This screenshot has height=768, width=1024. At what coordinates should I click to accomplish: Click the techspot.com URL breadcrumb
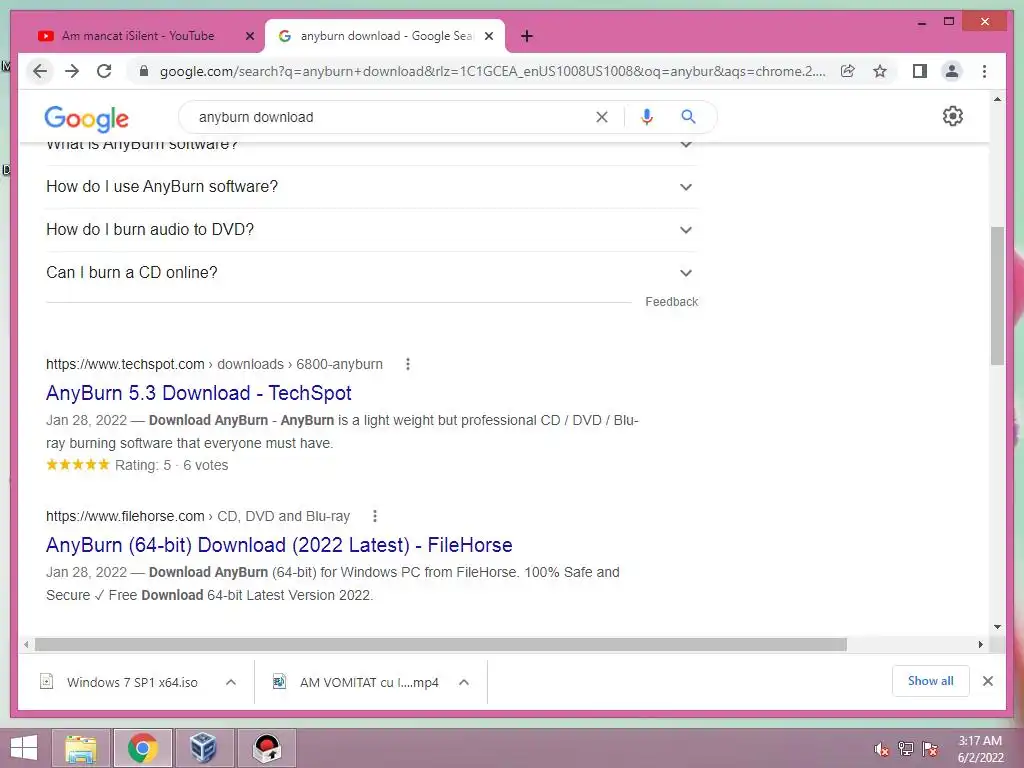click(x=214, y=364)
